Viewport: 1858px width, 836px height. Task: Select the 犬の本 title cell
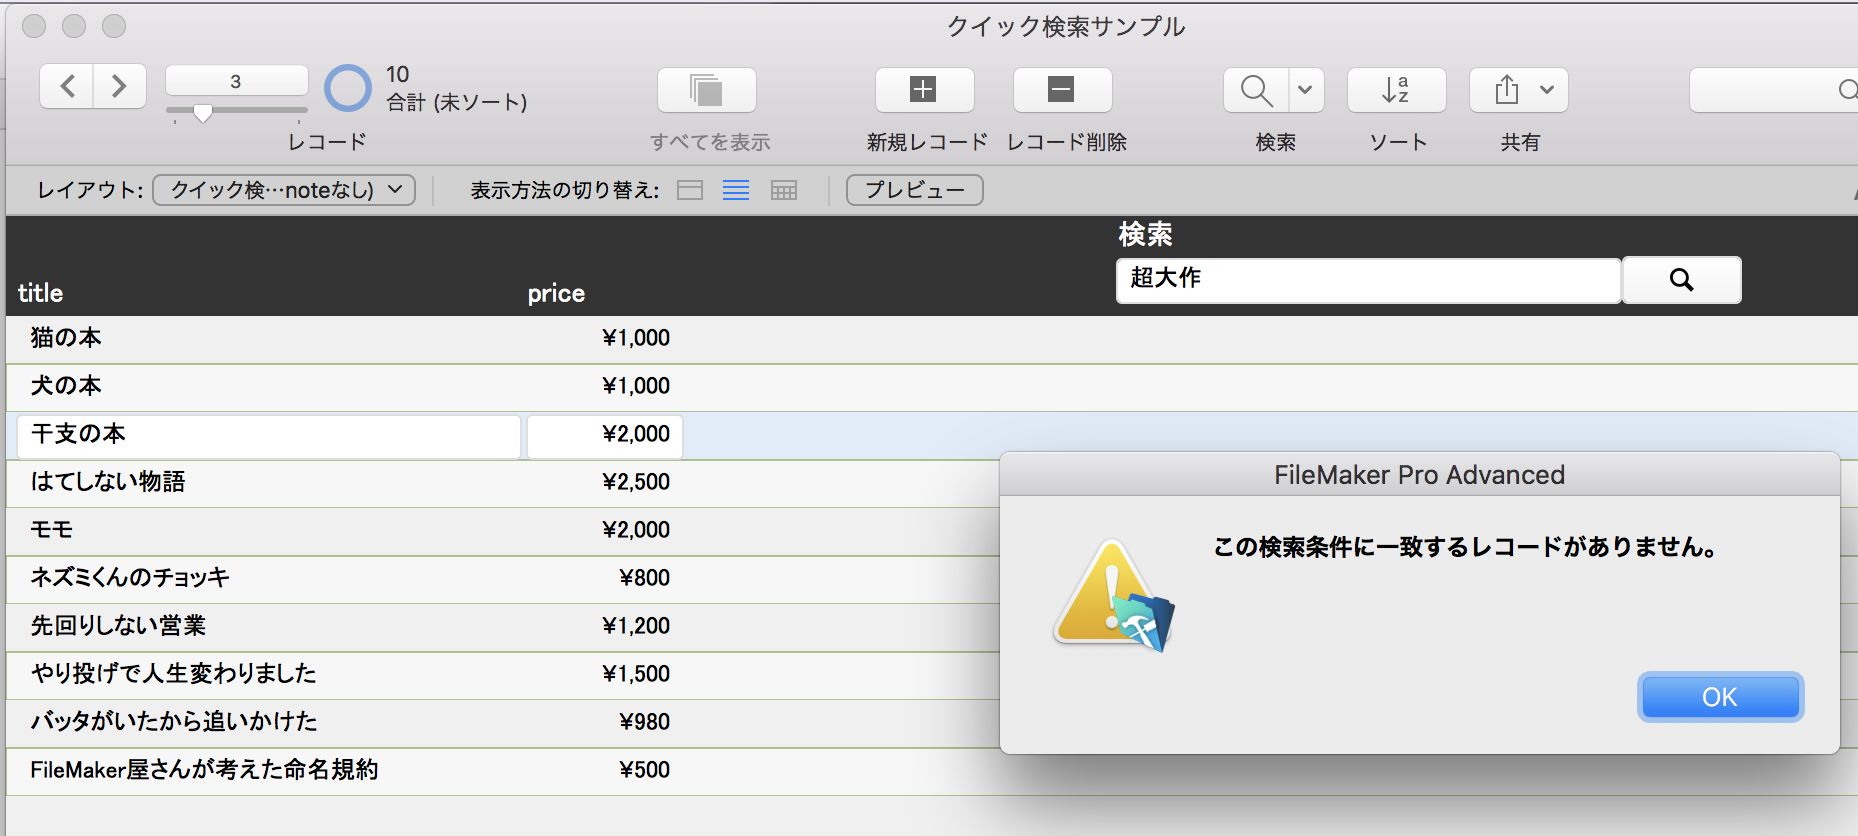[x=66, y=386]
